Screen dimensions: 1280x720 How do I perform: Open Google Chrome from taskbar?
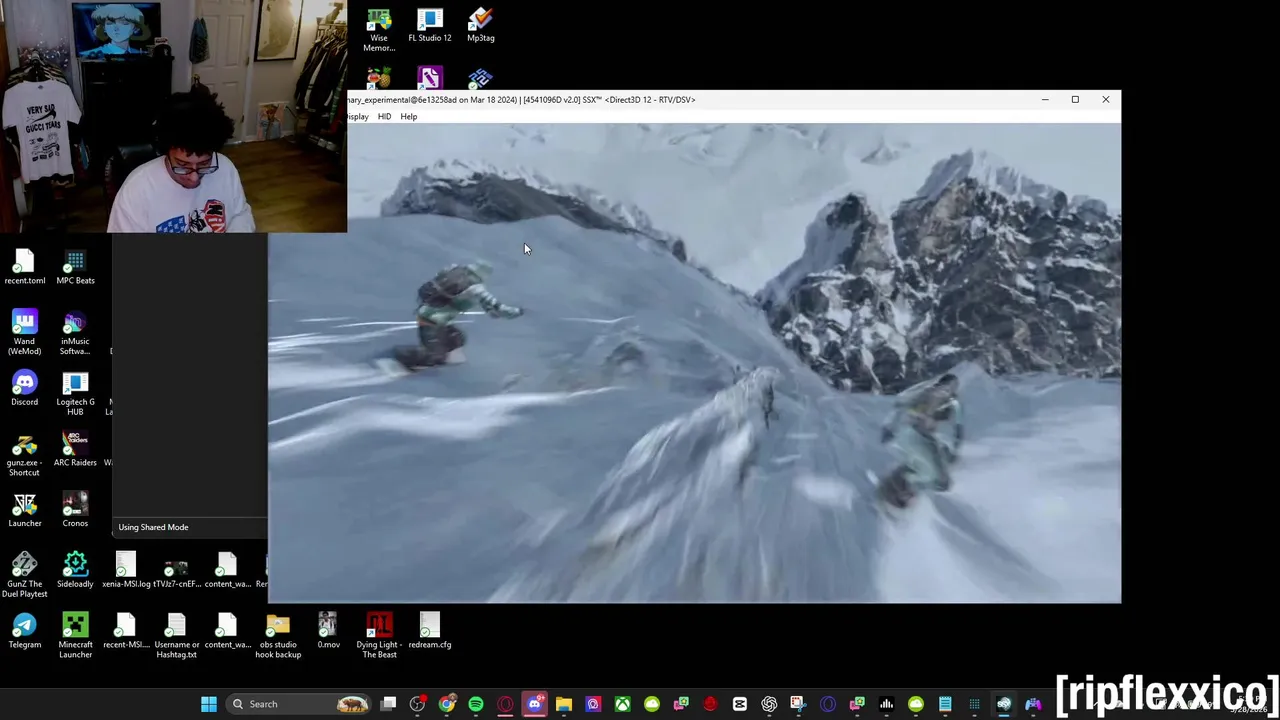click(x=447, y=704)
